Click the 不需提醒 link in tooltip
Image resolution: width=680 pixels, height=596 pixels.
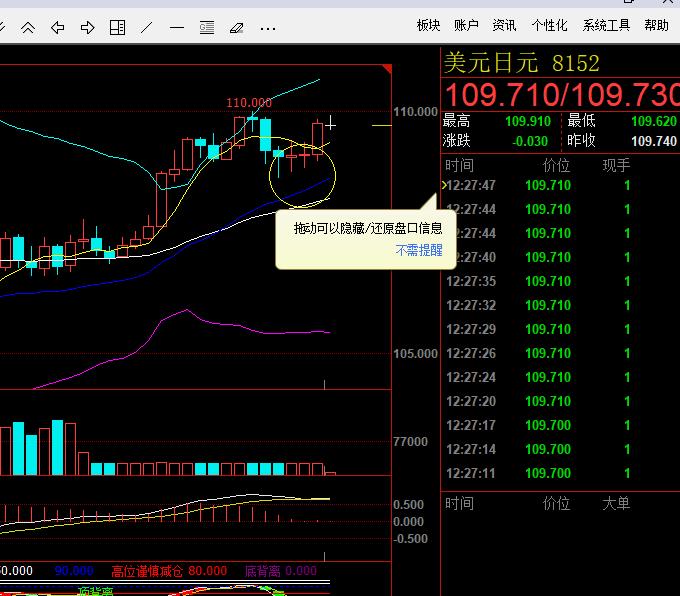tap(418, 251)
